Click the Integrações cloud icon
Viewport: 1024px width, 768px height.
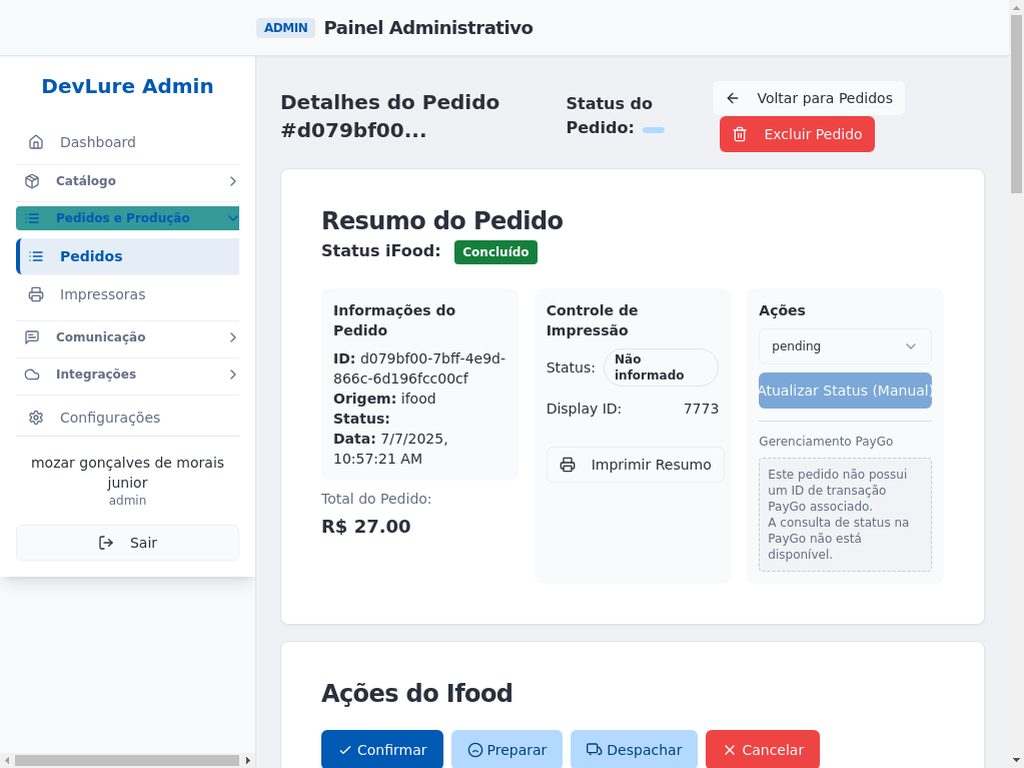tap(32, 374)
